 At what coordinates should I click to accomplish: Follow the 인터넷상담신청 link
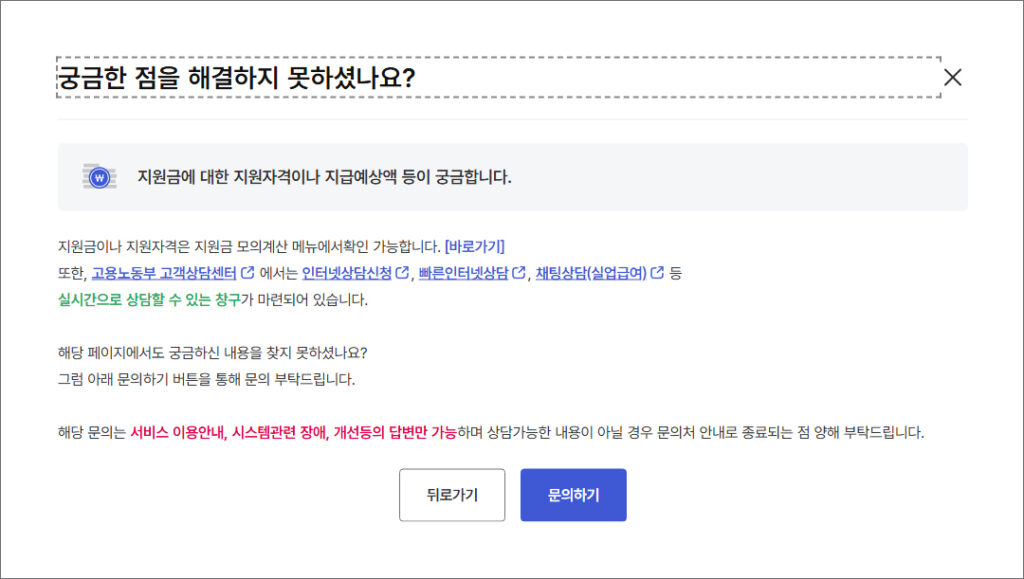pyautogui.click(x=347, y=272)
